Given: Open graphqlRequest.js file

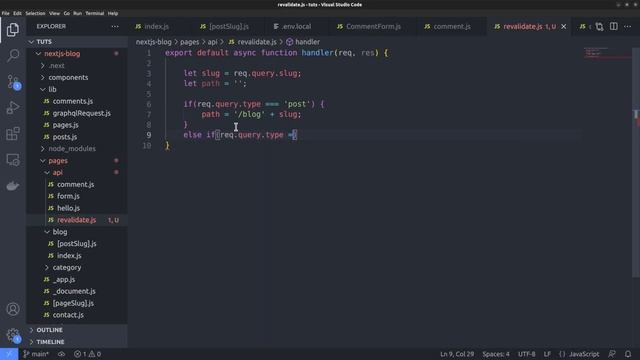Looking at the screenshot, I should pos(77,113).
